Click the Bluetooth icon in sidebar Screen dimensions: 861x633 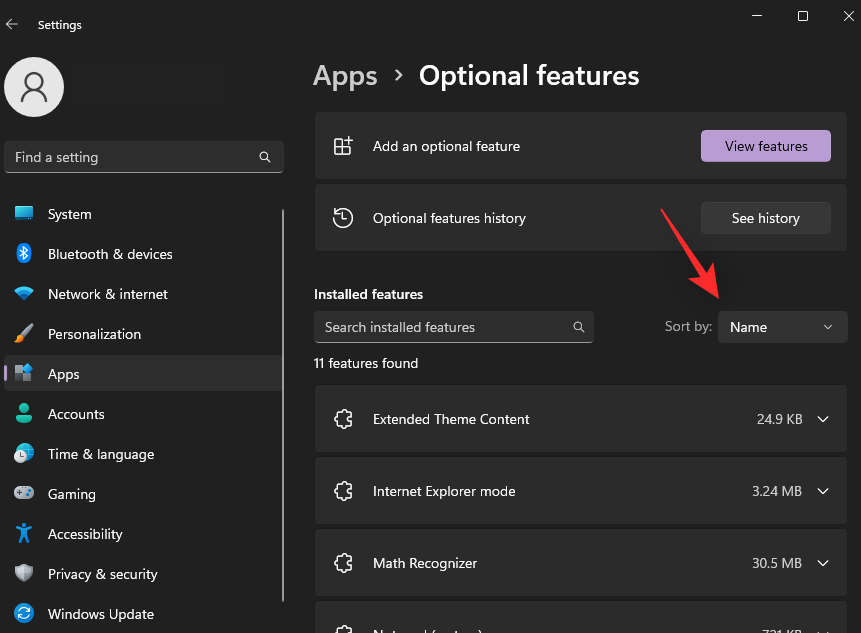[x=24, y=254]
